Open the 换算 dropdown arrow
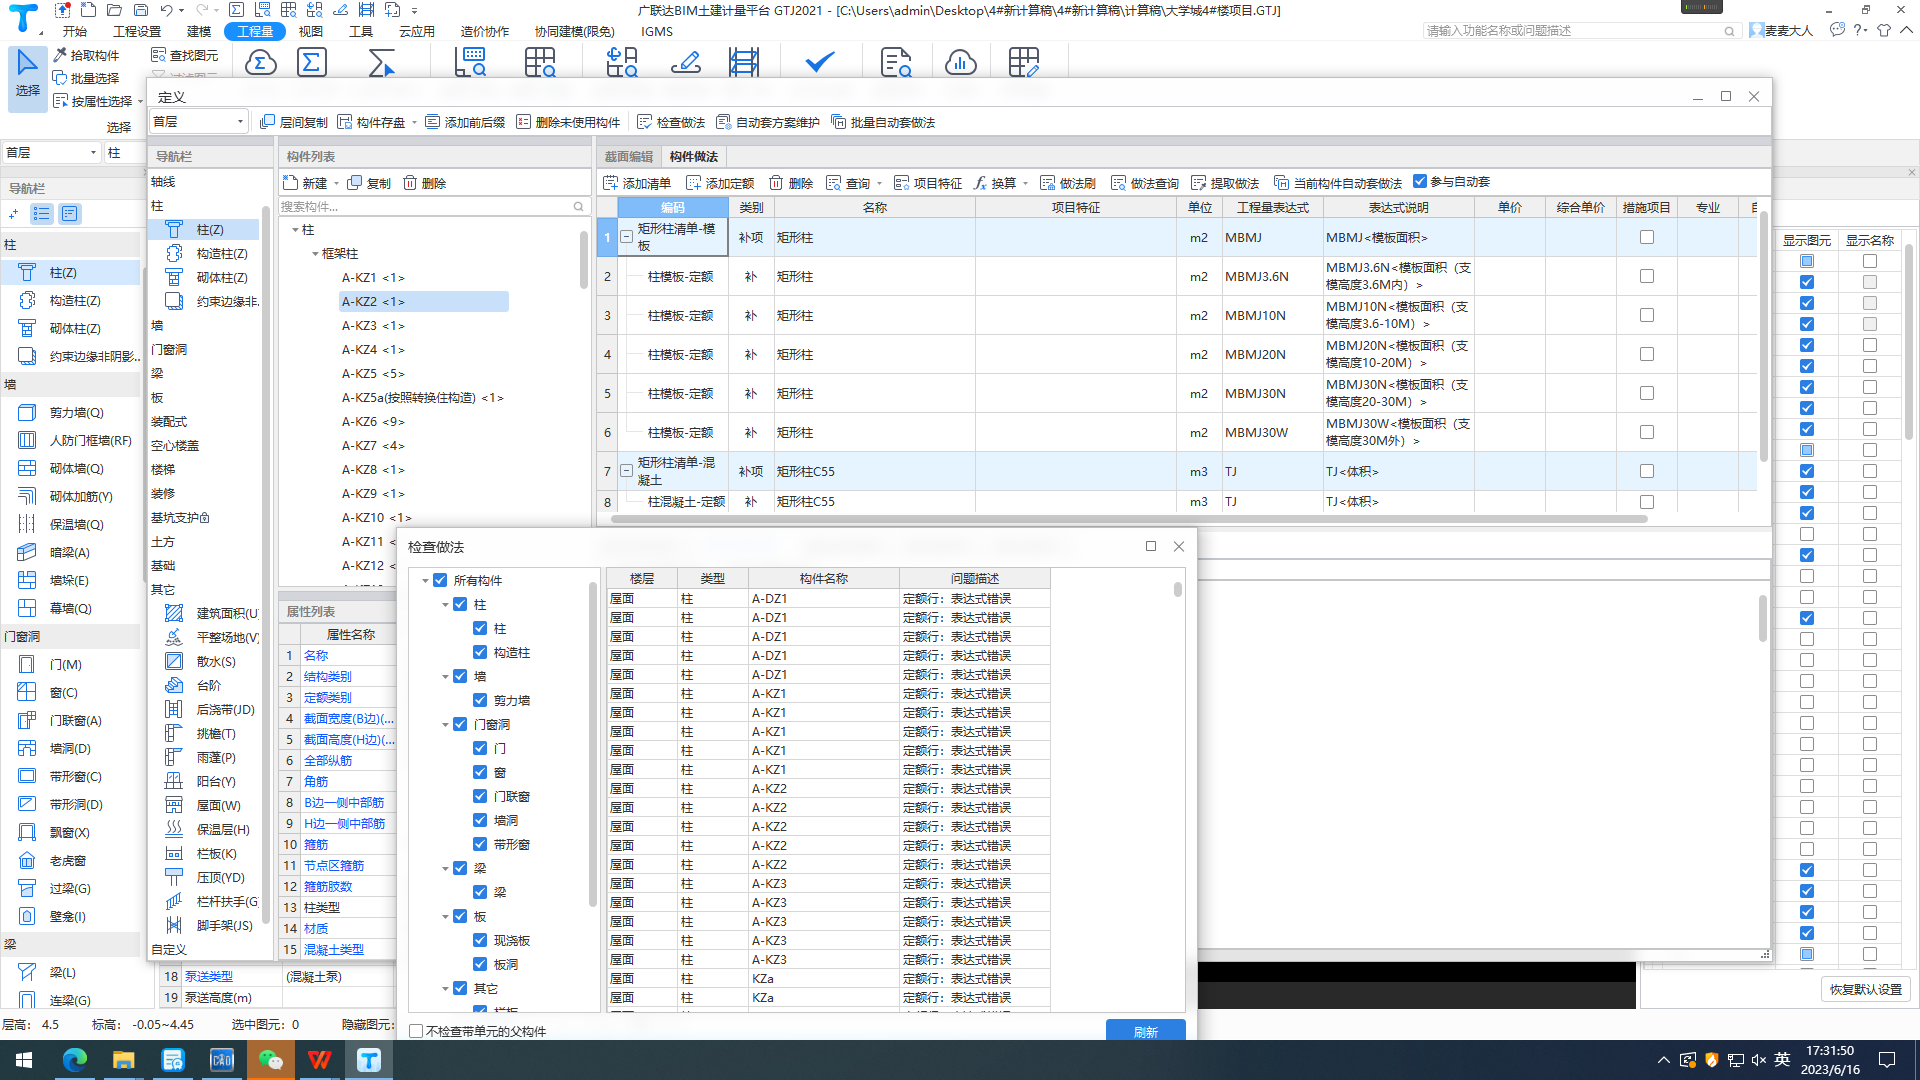The width and height of the screenshot is (1920, 1080). pyautogui.click(x=1026, y=183)
